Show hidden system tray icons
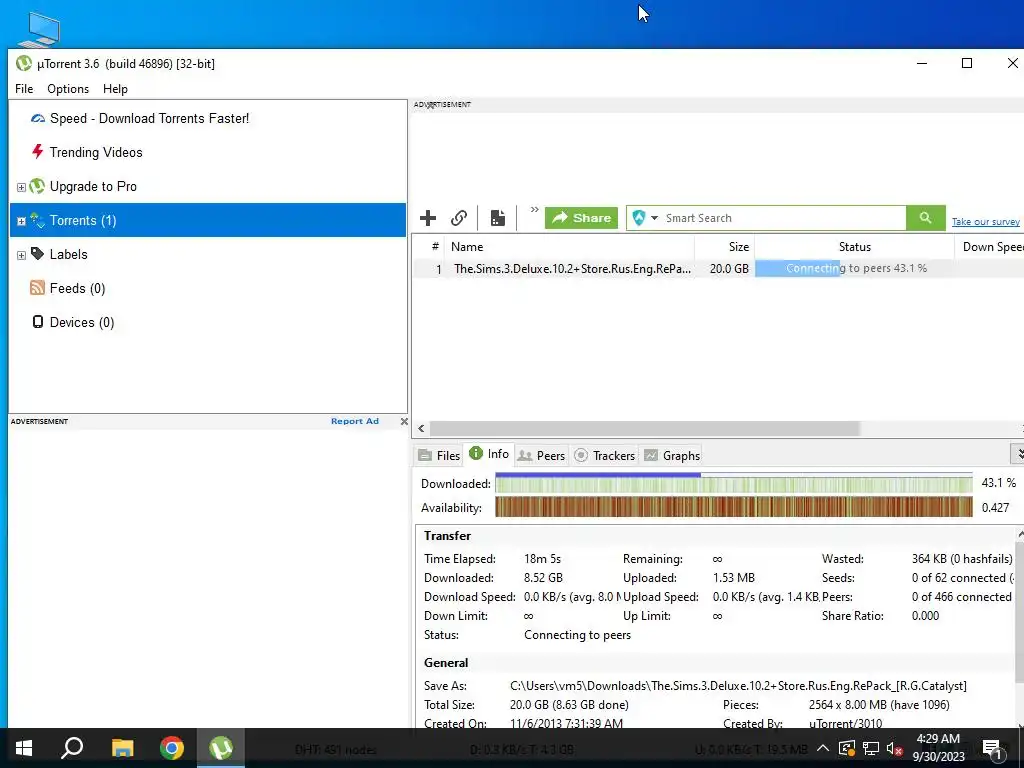This screenshot has width=1024, height=768. tap(823, 748)
